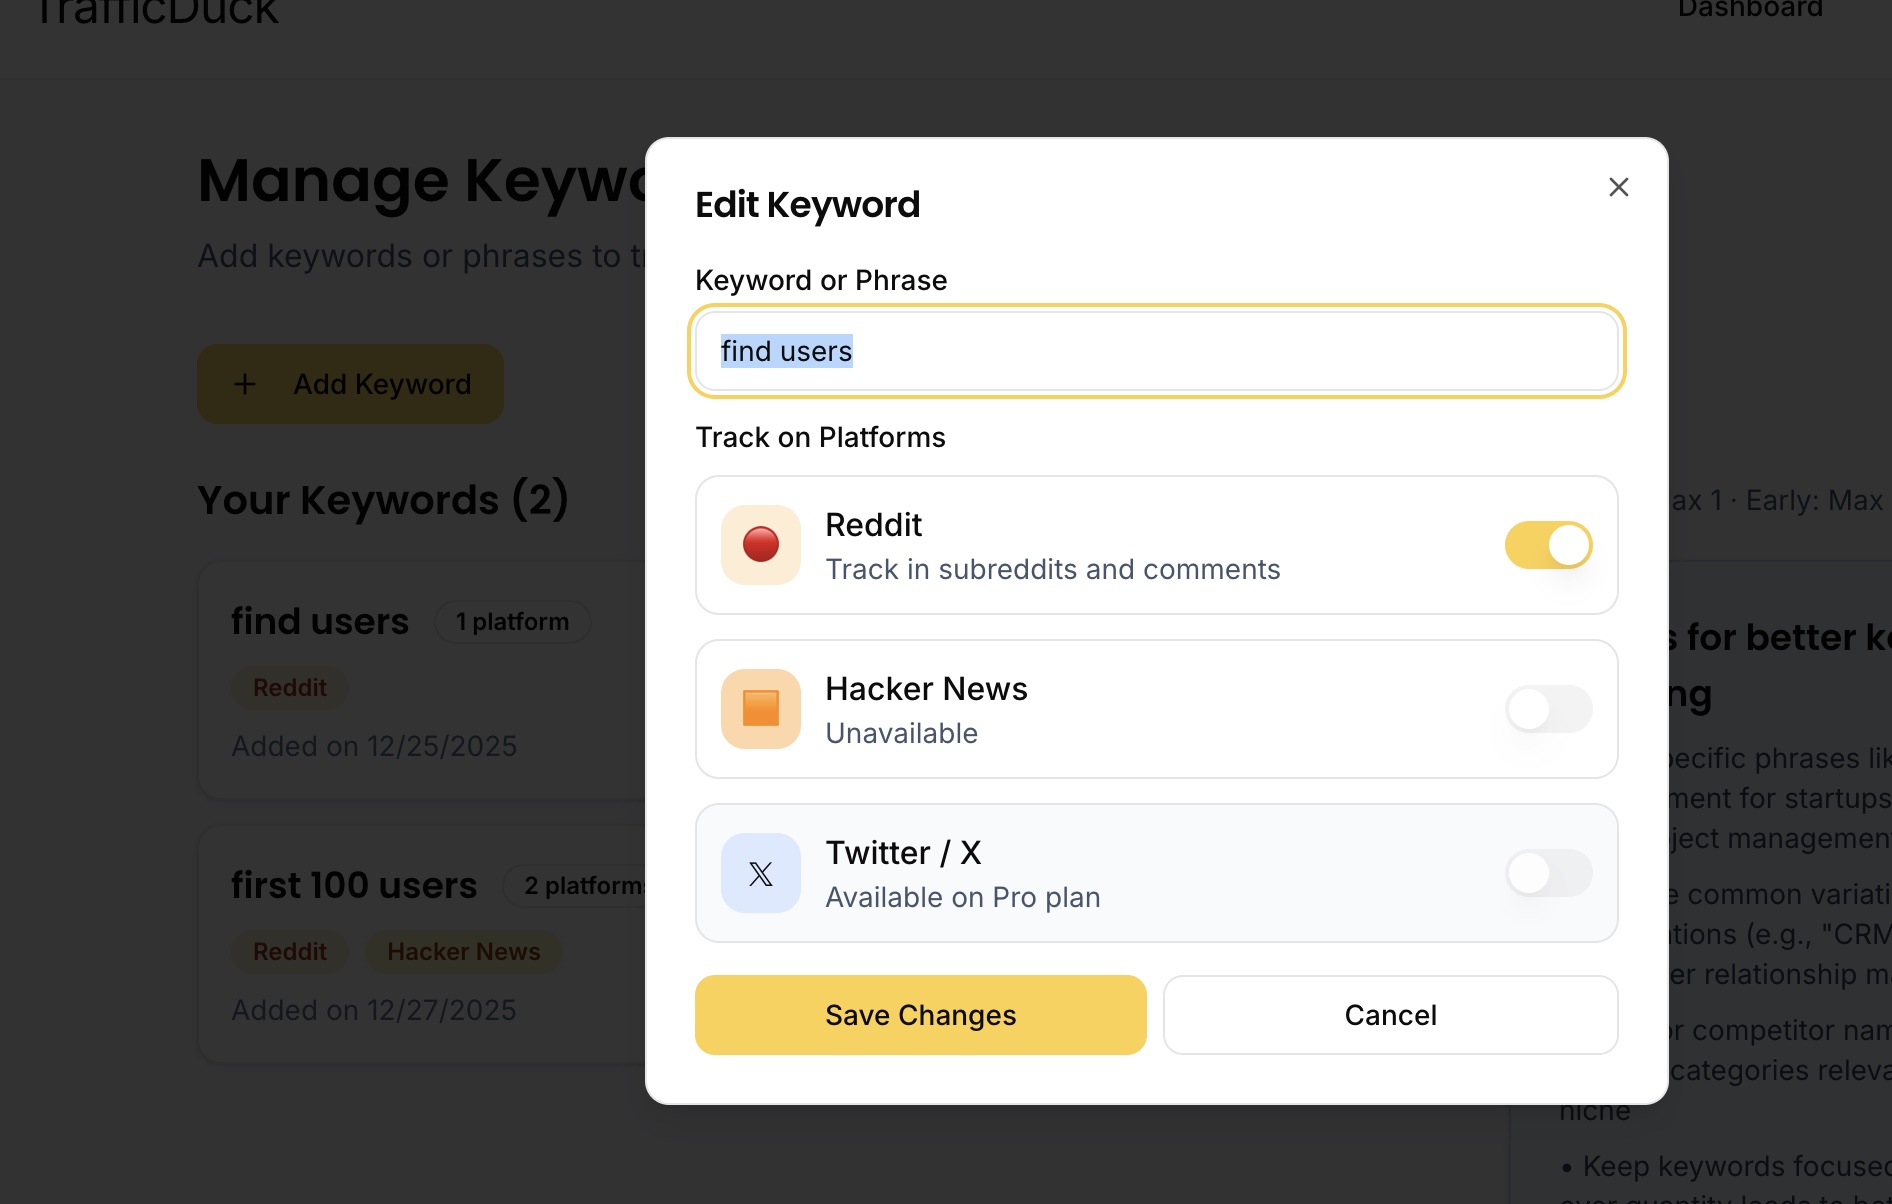Disable the Reddit tracking toggle
This screenshot has width=1892, height=1204.
[1548, 545]
